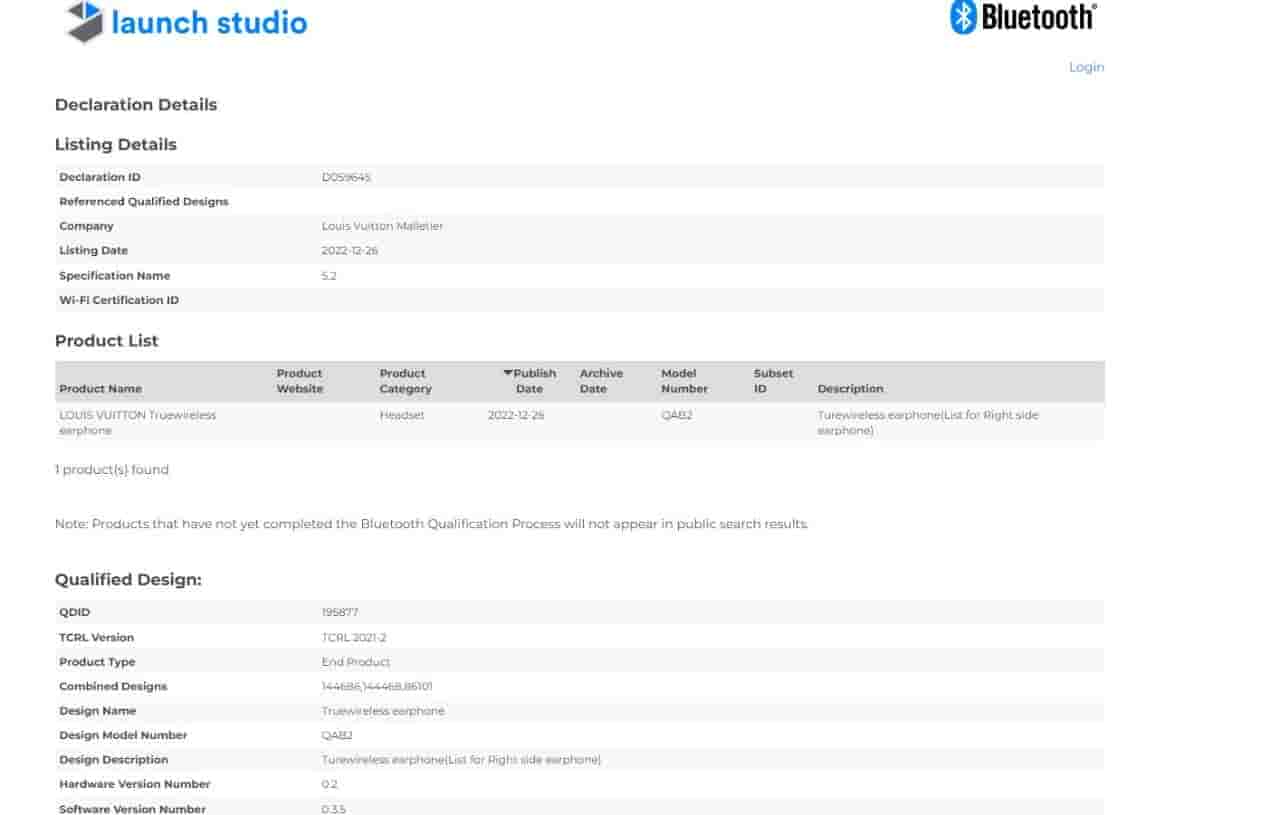Click the Combined Designs numbers value

pos(377,686)
